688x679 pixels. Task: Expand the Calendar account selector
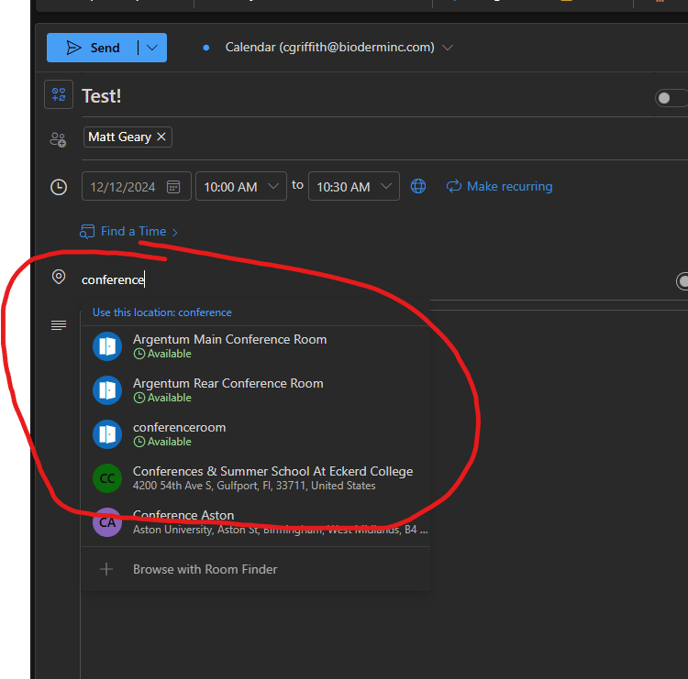click(x=448, y=47)
